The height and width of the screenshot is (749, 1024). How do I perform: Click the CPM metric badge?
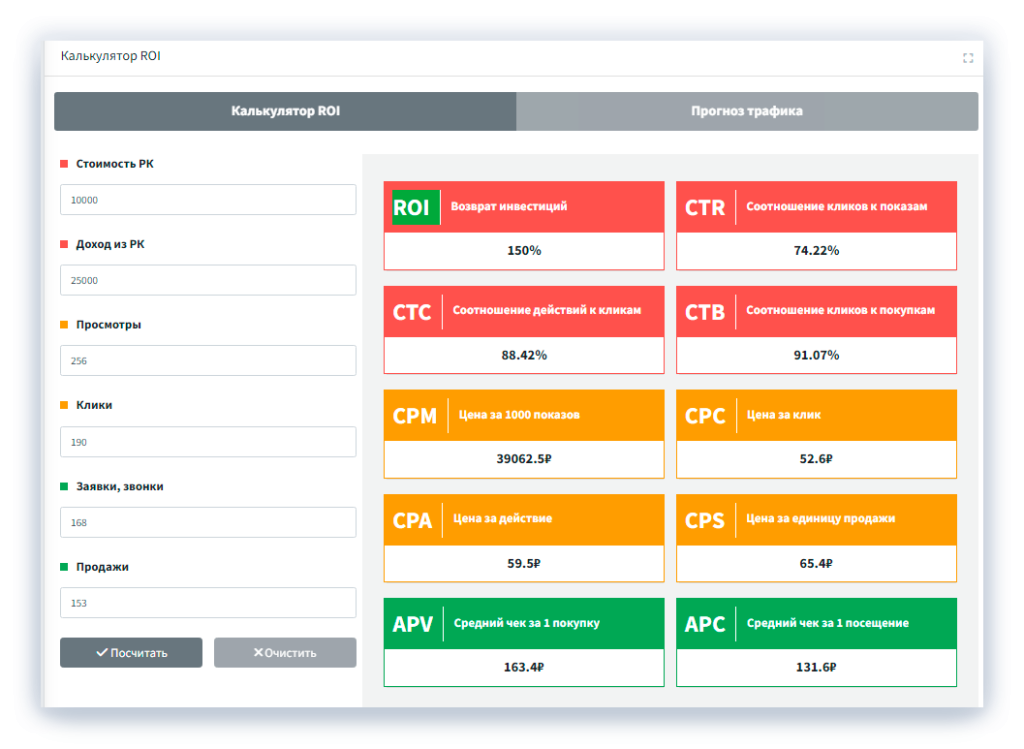pyautogui.click(x=415, y=416)
